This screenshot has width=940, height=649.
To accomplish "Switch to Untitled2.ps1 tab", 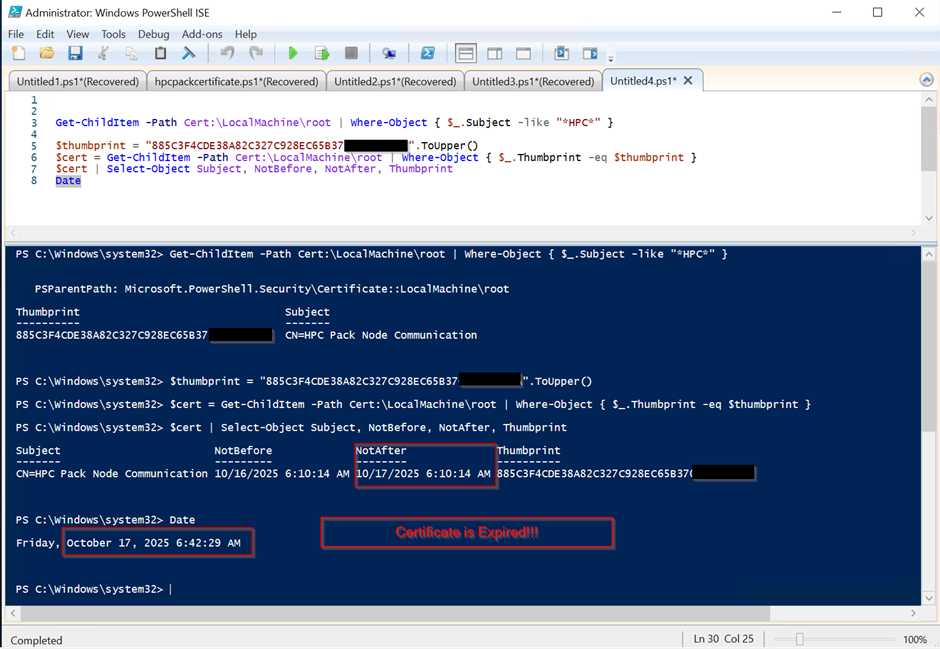I will pos(395,81).
